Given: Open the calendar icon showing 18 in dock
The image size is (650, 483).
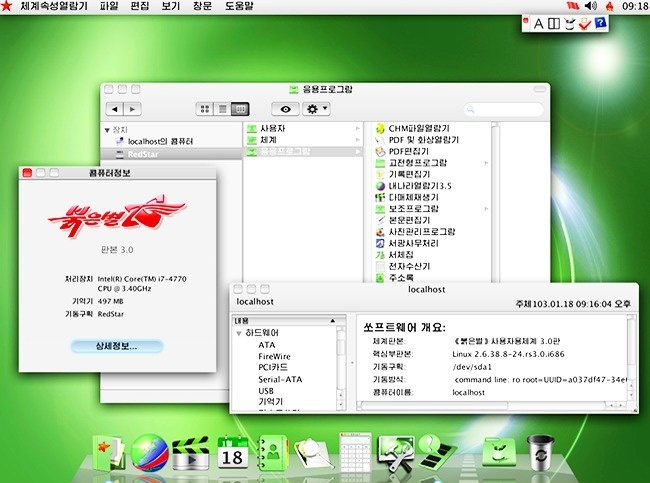Looking at the screenshot, I should [231, 453].
